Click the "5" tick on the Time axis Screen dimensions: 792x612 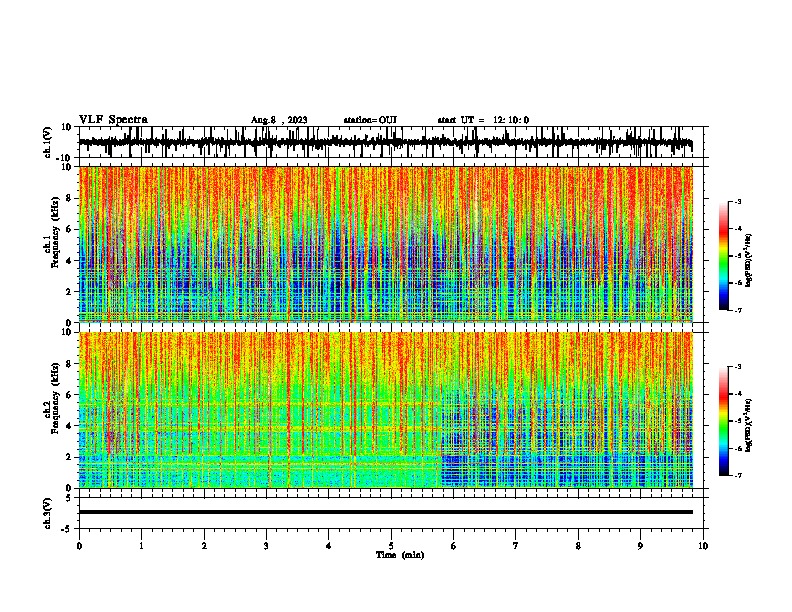coord(391,546)
